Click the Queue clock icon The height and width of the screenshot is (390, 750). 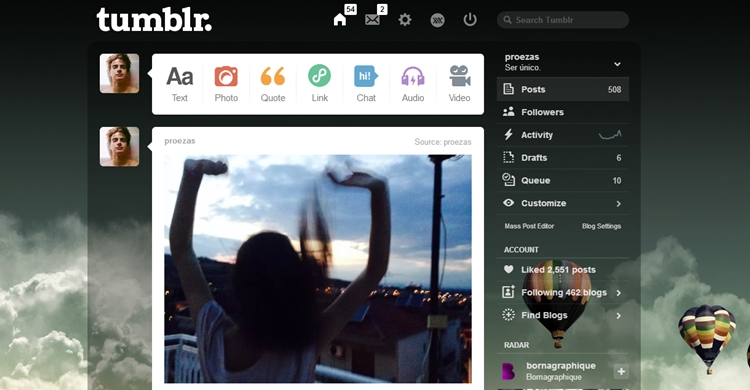(x=508, y=179)
